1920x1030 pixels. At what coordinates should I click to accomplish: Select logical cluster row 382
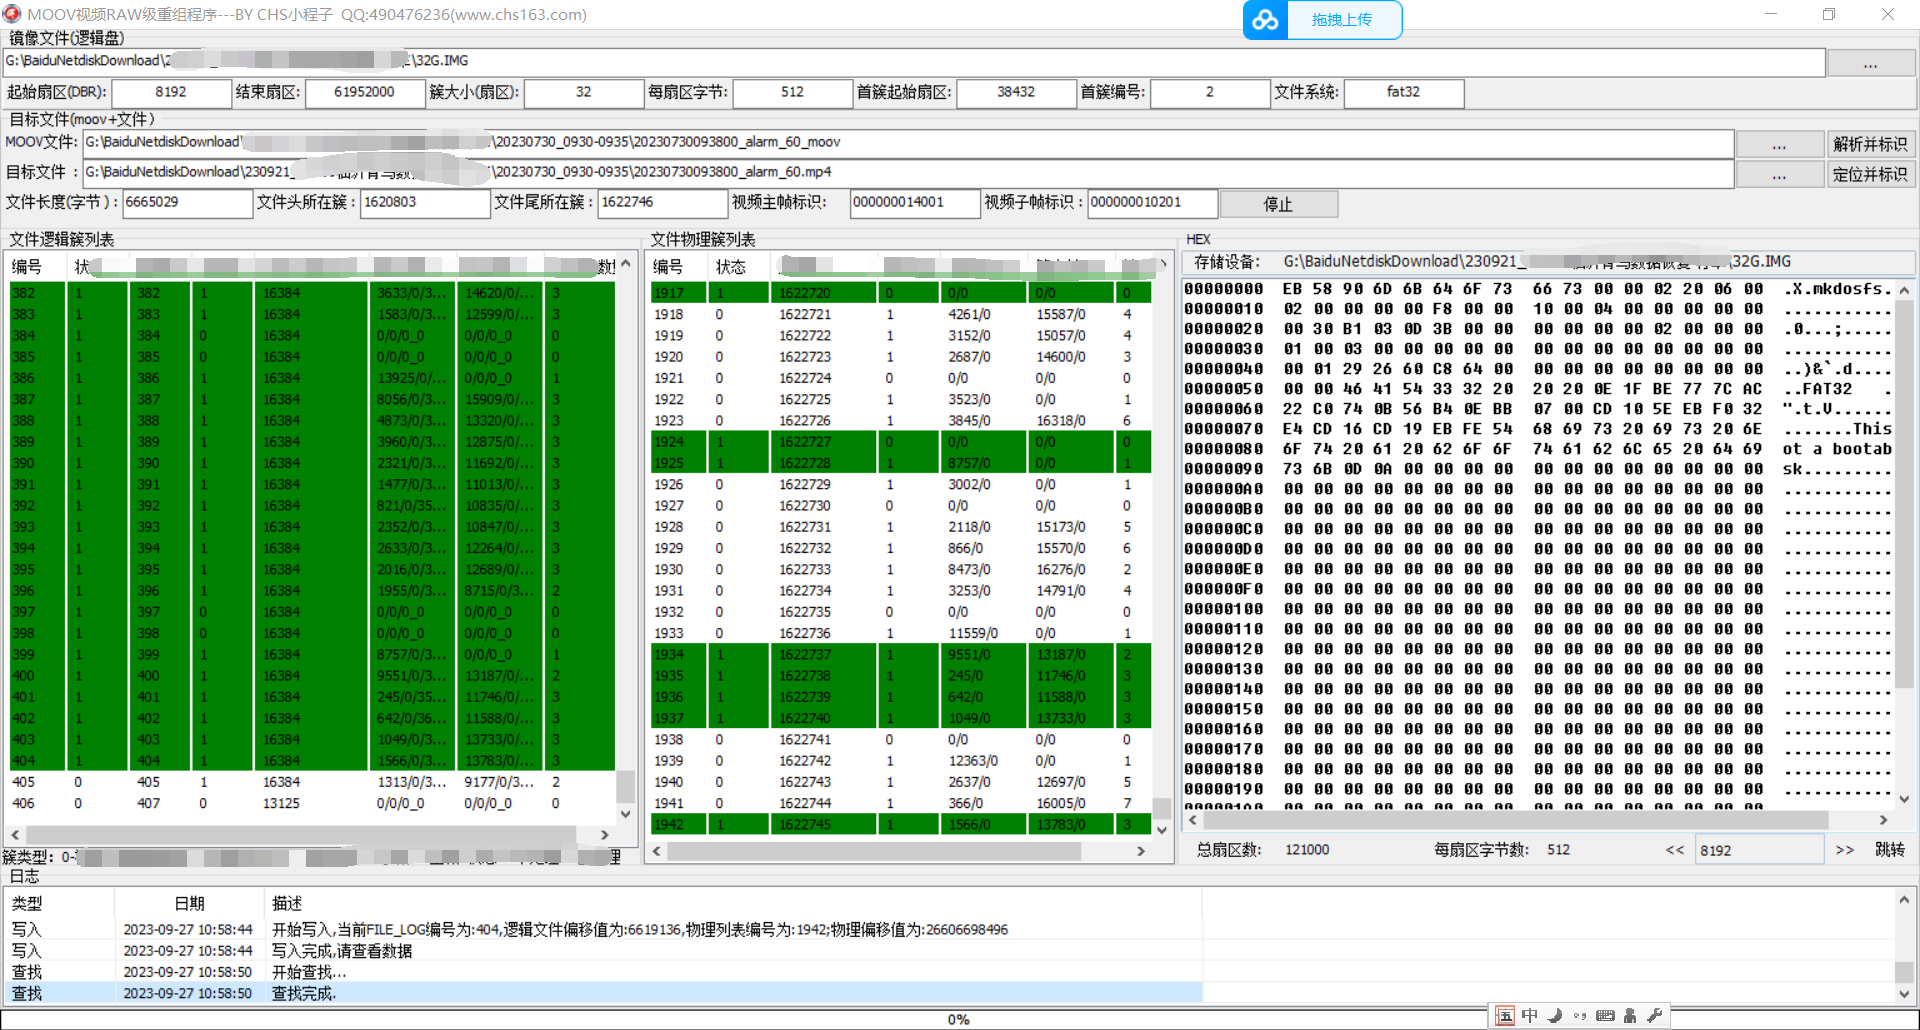click(312, 293)
